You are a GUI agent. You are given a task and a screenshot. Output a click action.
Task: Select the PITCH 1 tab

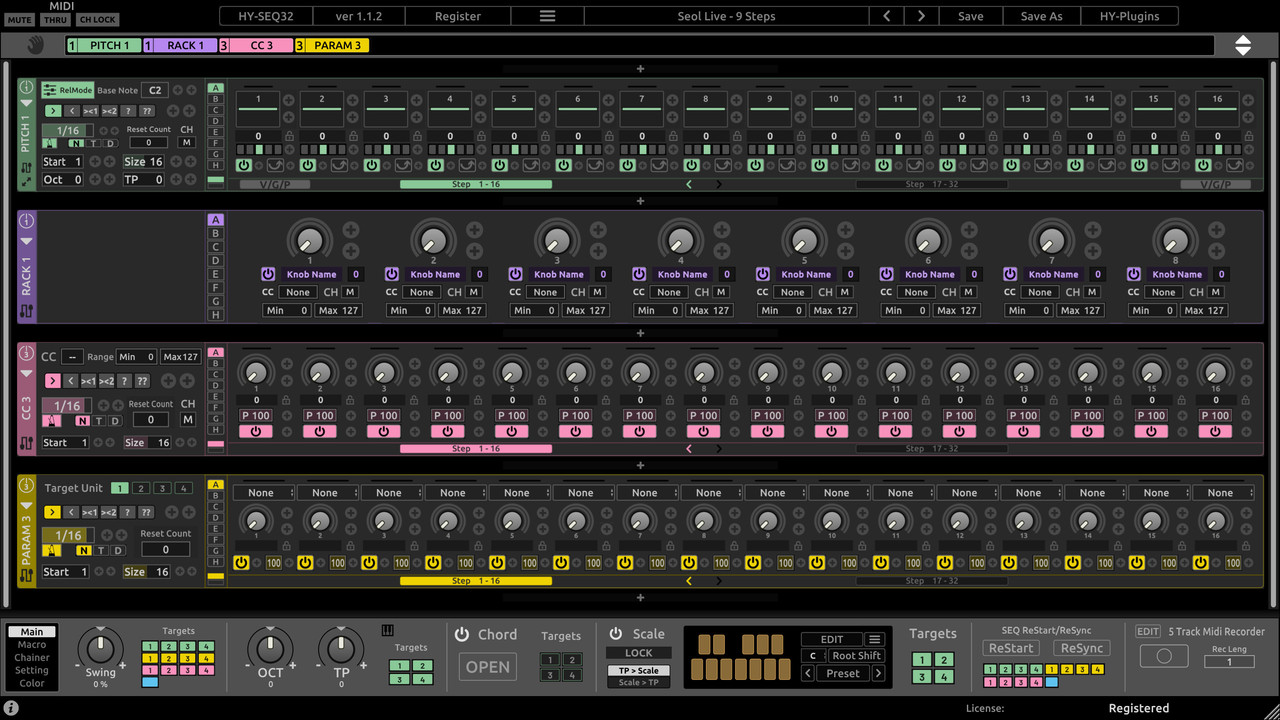104,45
